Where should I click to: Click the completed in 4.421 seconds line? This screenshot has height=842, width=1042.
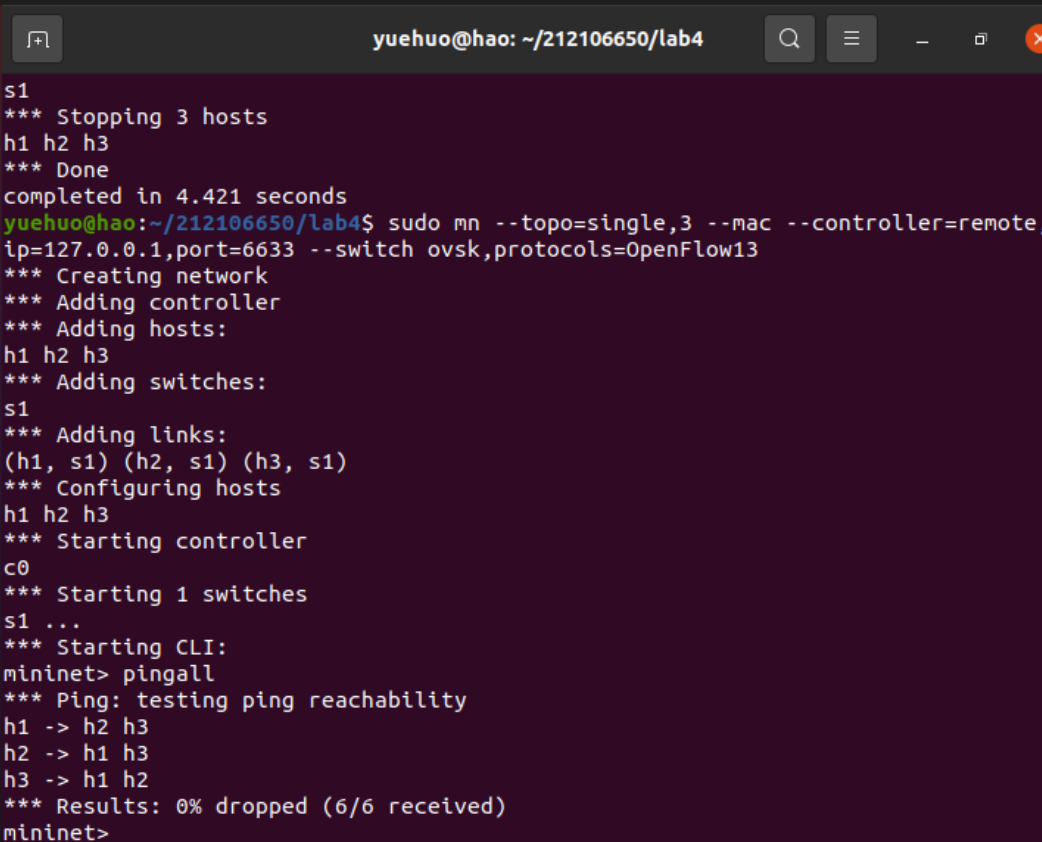click(x=175, y=196)
